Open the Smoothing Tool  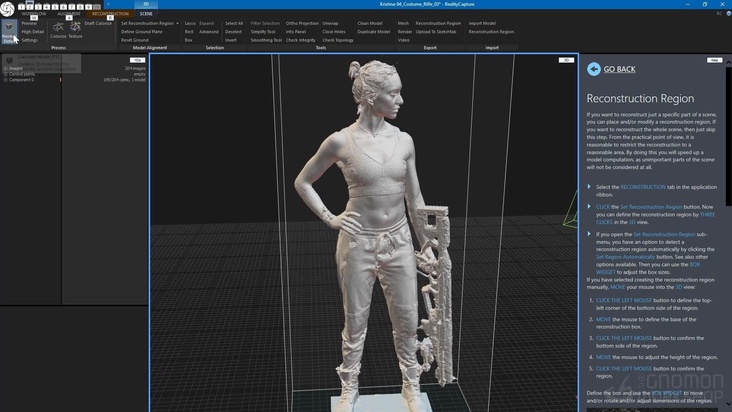266,40
